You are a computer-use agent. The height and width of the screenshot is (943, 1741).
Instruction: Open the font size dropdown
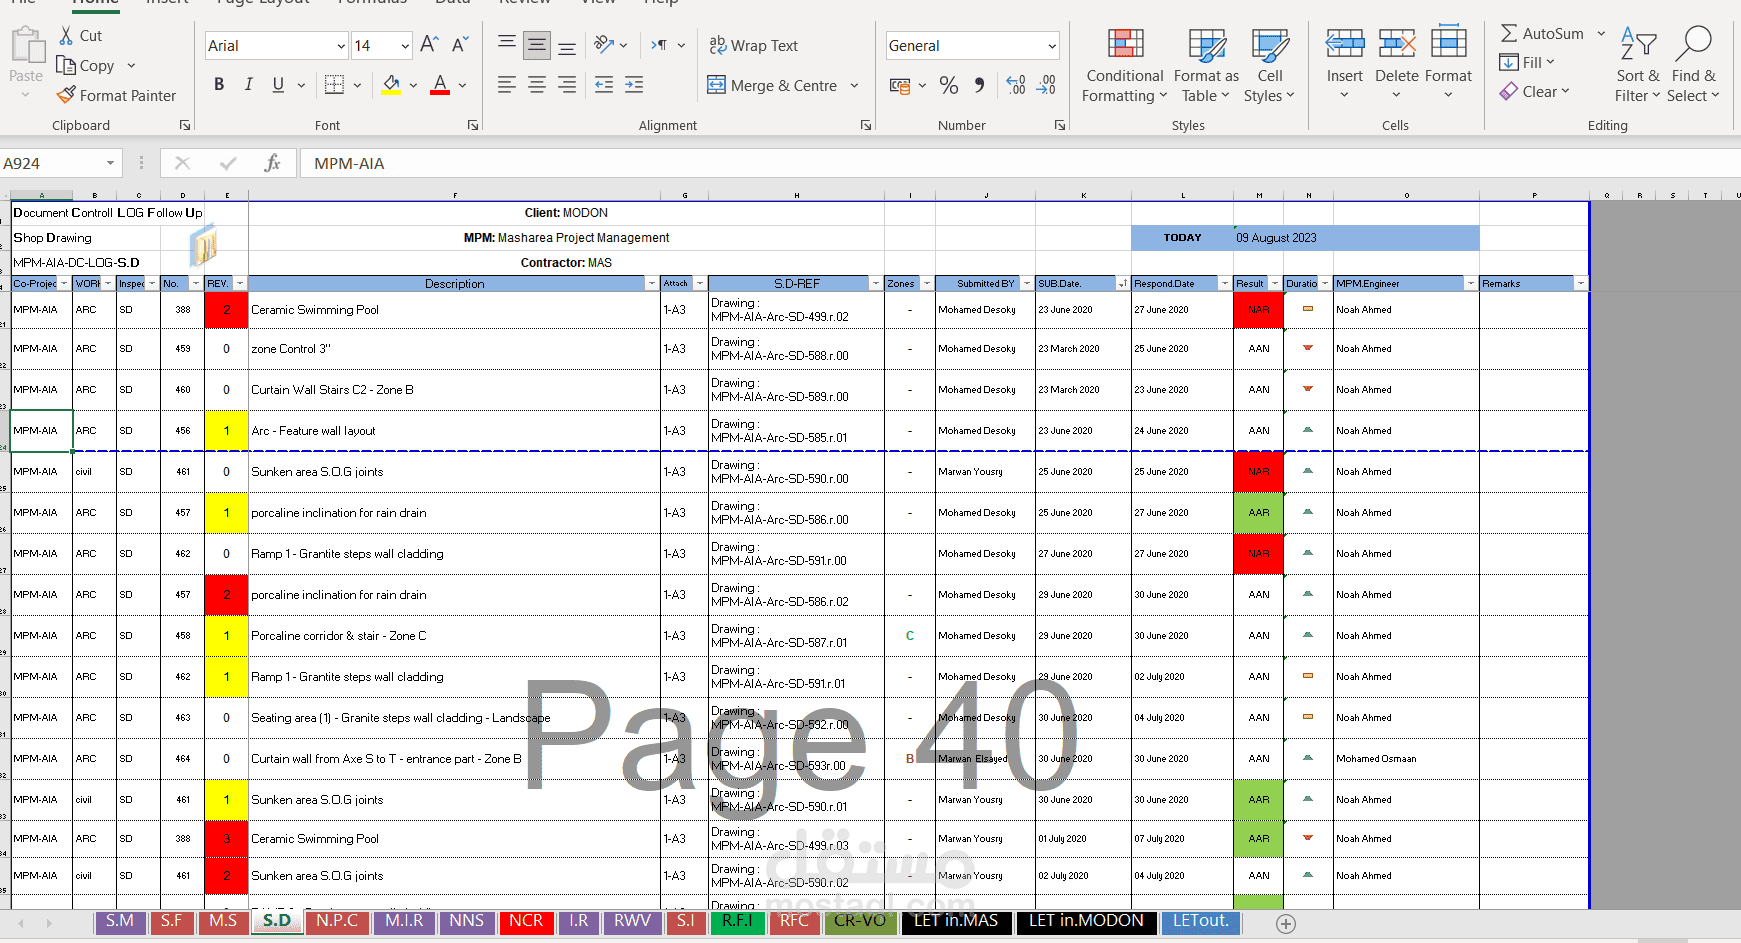[x=405, y=46]
